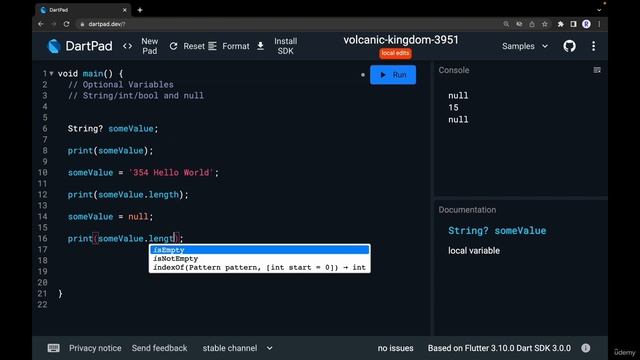
Task: Open the Samples dropdown
Action: point(524,46)
